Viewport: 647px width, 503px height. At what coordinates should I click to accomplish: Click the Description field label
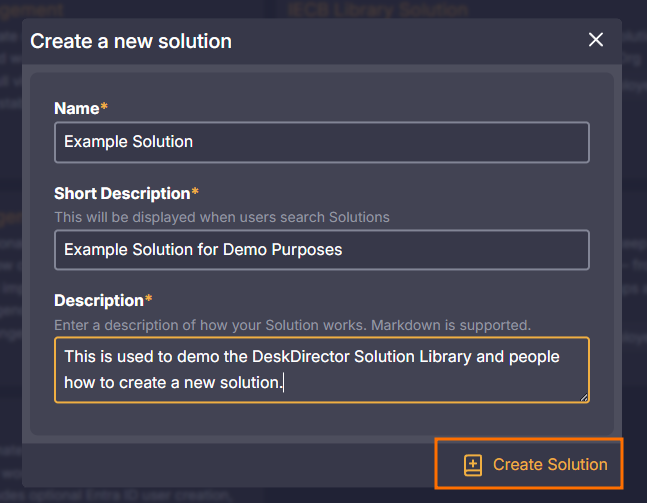99,300
